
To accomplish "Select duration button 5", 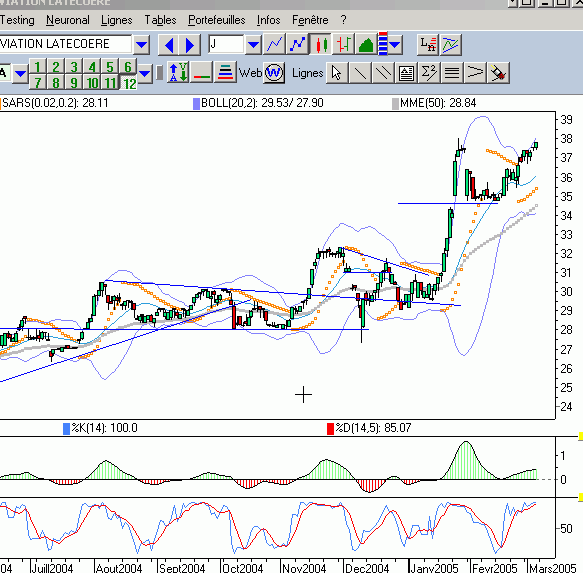I will [x=110, y=67].
